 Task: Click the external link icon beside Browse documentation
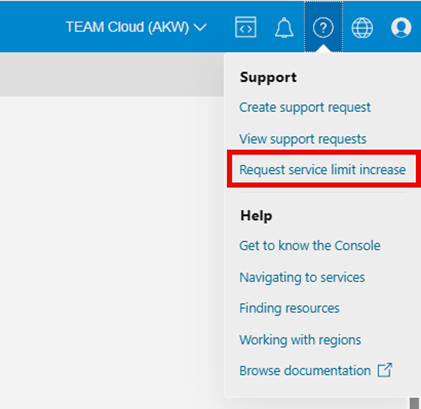click(x=385, y=370)
